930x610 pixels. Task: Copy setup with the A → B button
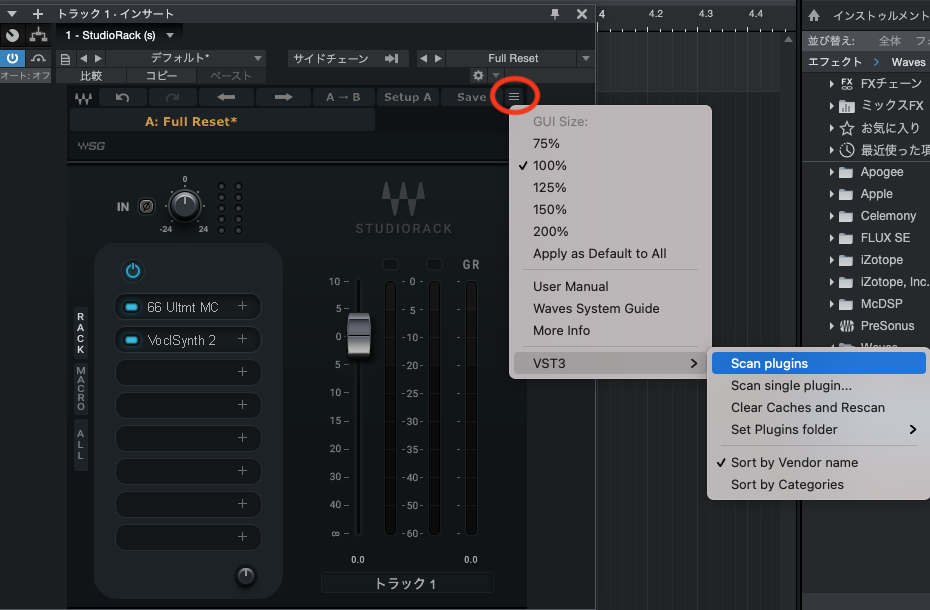(x=343, y=97)
